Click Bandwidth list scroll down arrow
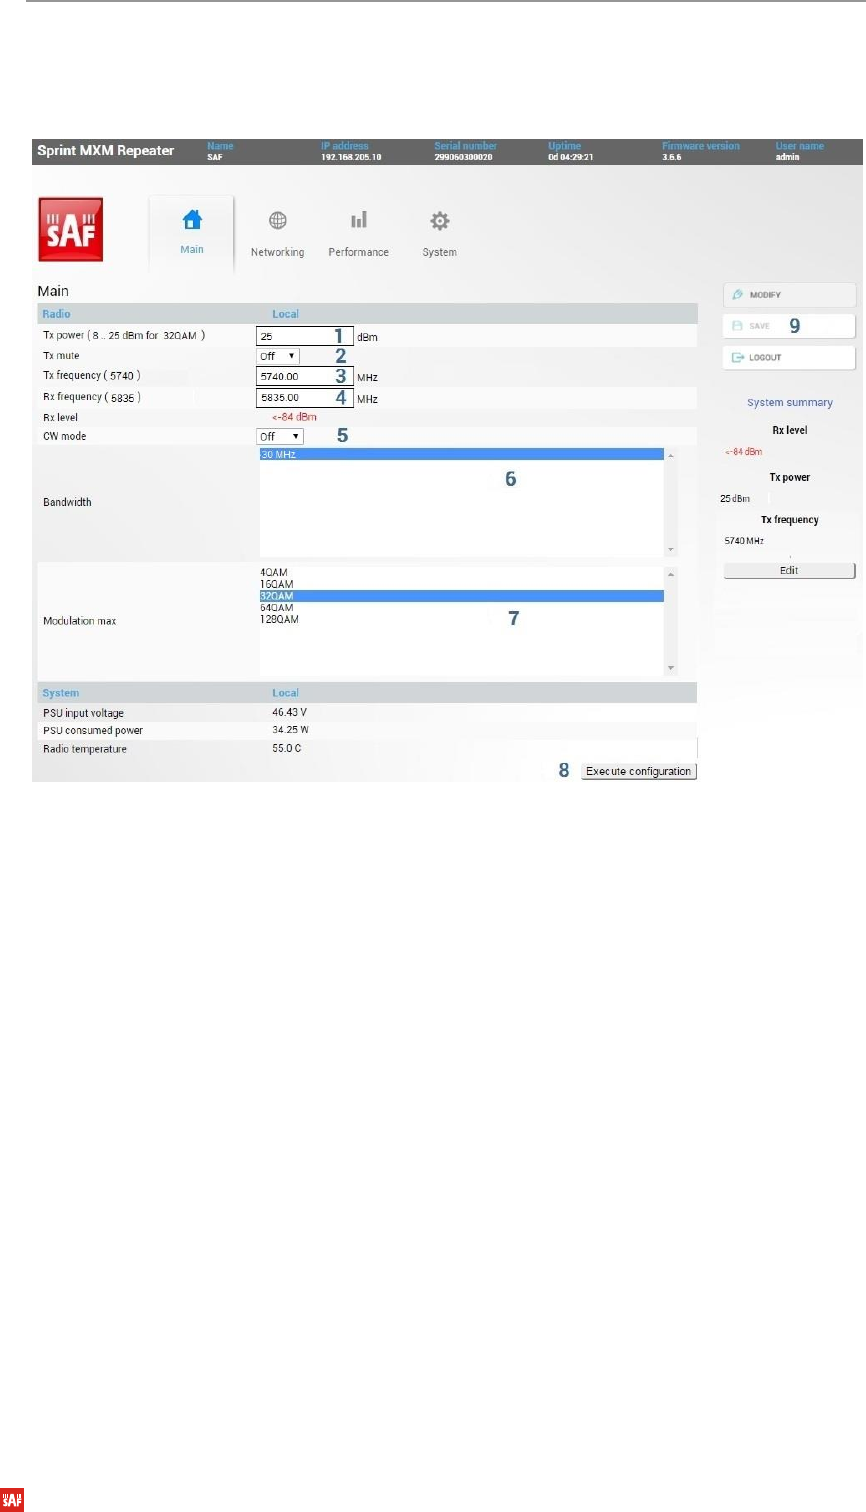Image resolution: width=866 pixels, height=1512 pixels. point(671,550)
